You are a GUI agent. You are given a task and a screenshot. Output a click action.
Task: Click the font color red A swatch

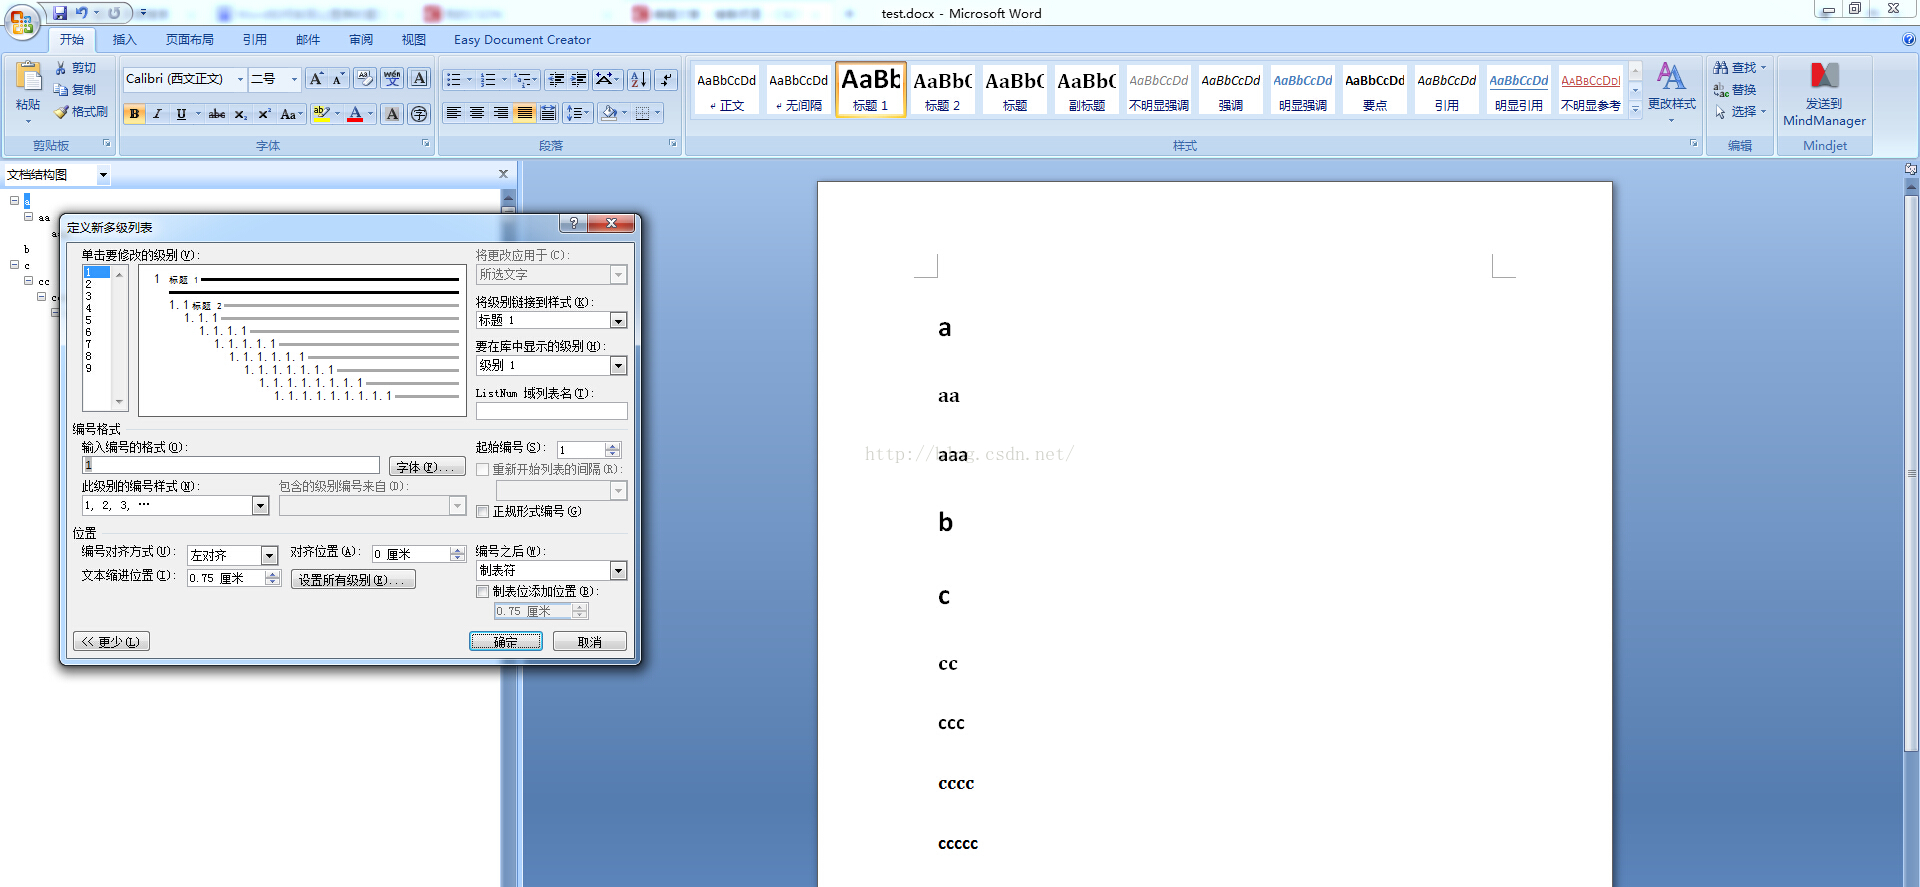click(354, 114)
